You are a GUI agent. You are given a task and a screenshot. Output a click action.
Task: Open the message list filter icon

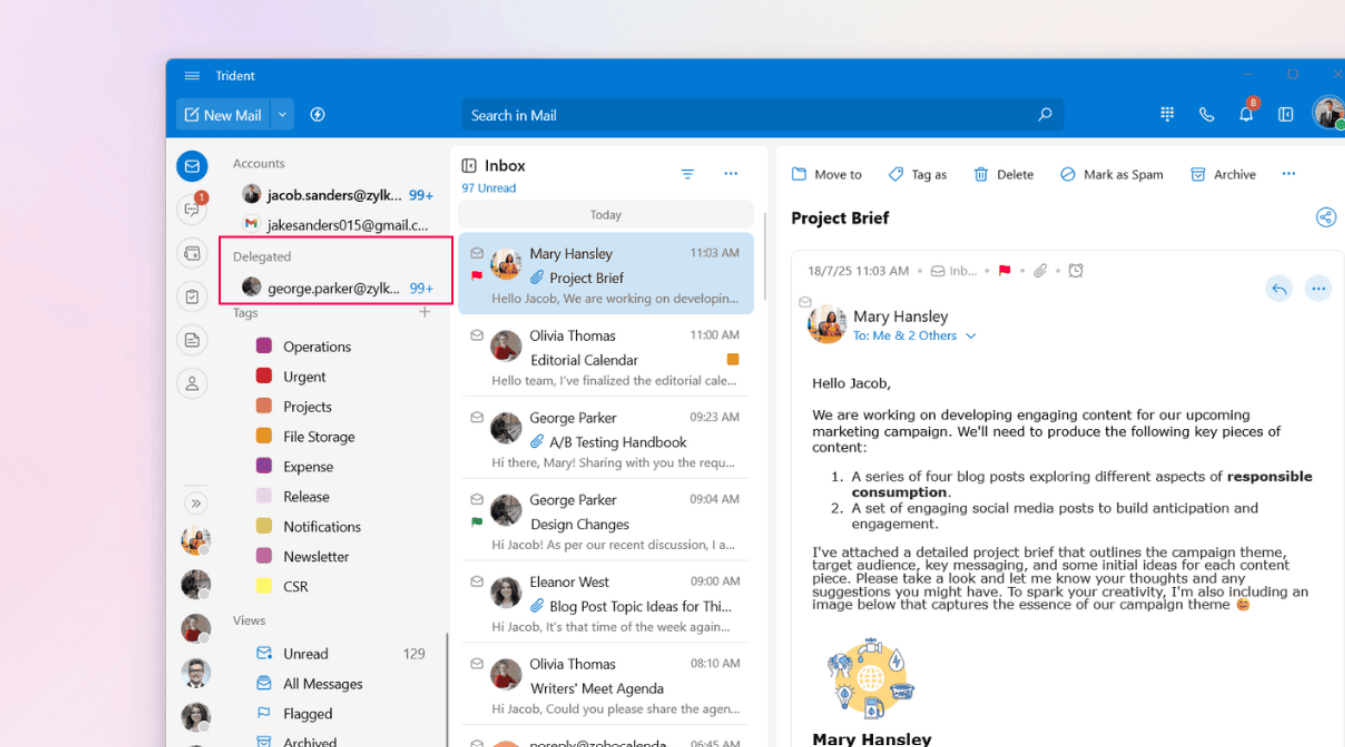tap(688, 174)
